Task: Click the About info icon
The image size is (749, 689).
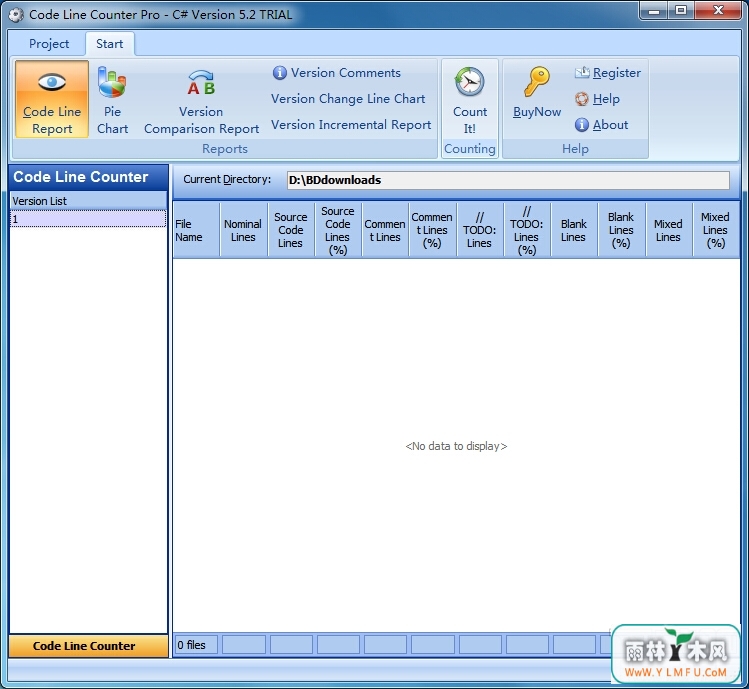Action: (581, 125)
